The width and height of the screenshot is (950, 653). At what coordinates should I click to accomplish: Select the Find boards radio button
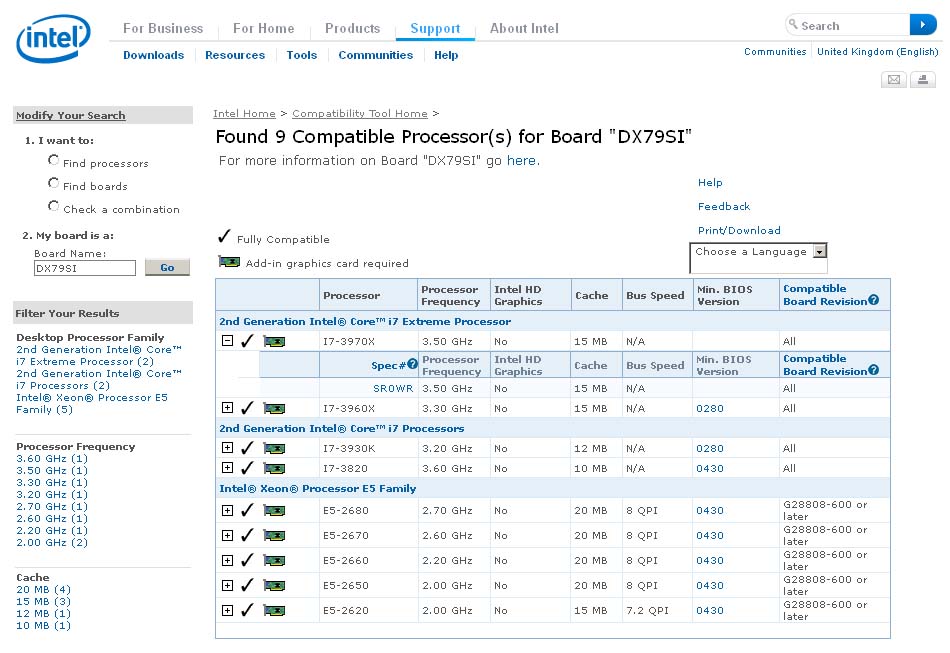54,184
